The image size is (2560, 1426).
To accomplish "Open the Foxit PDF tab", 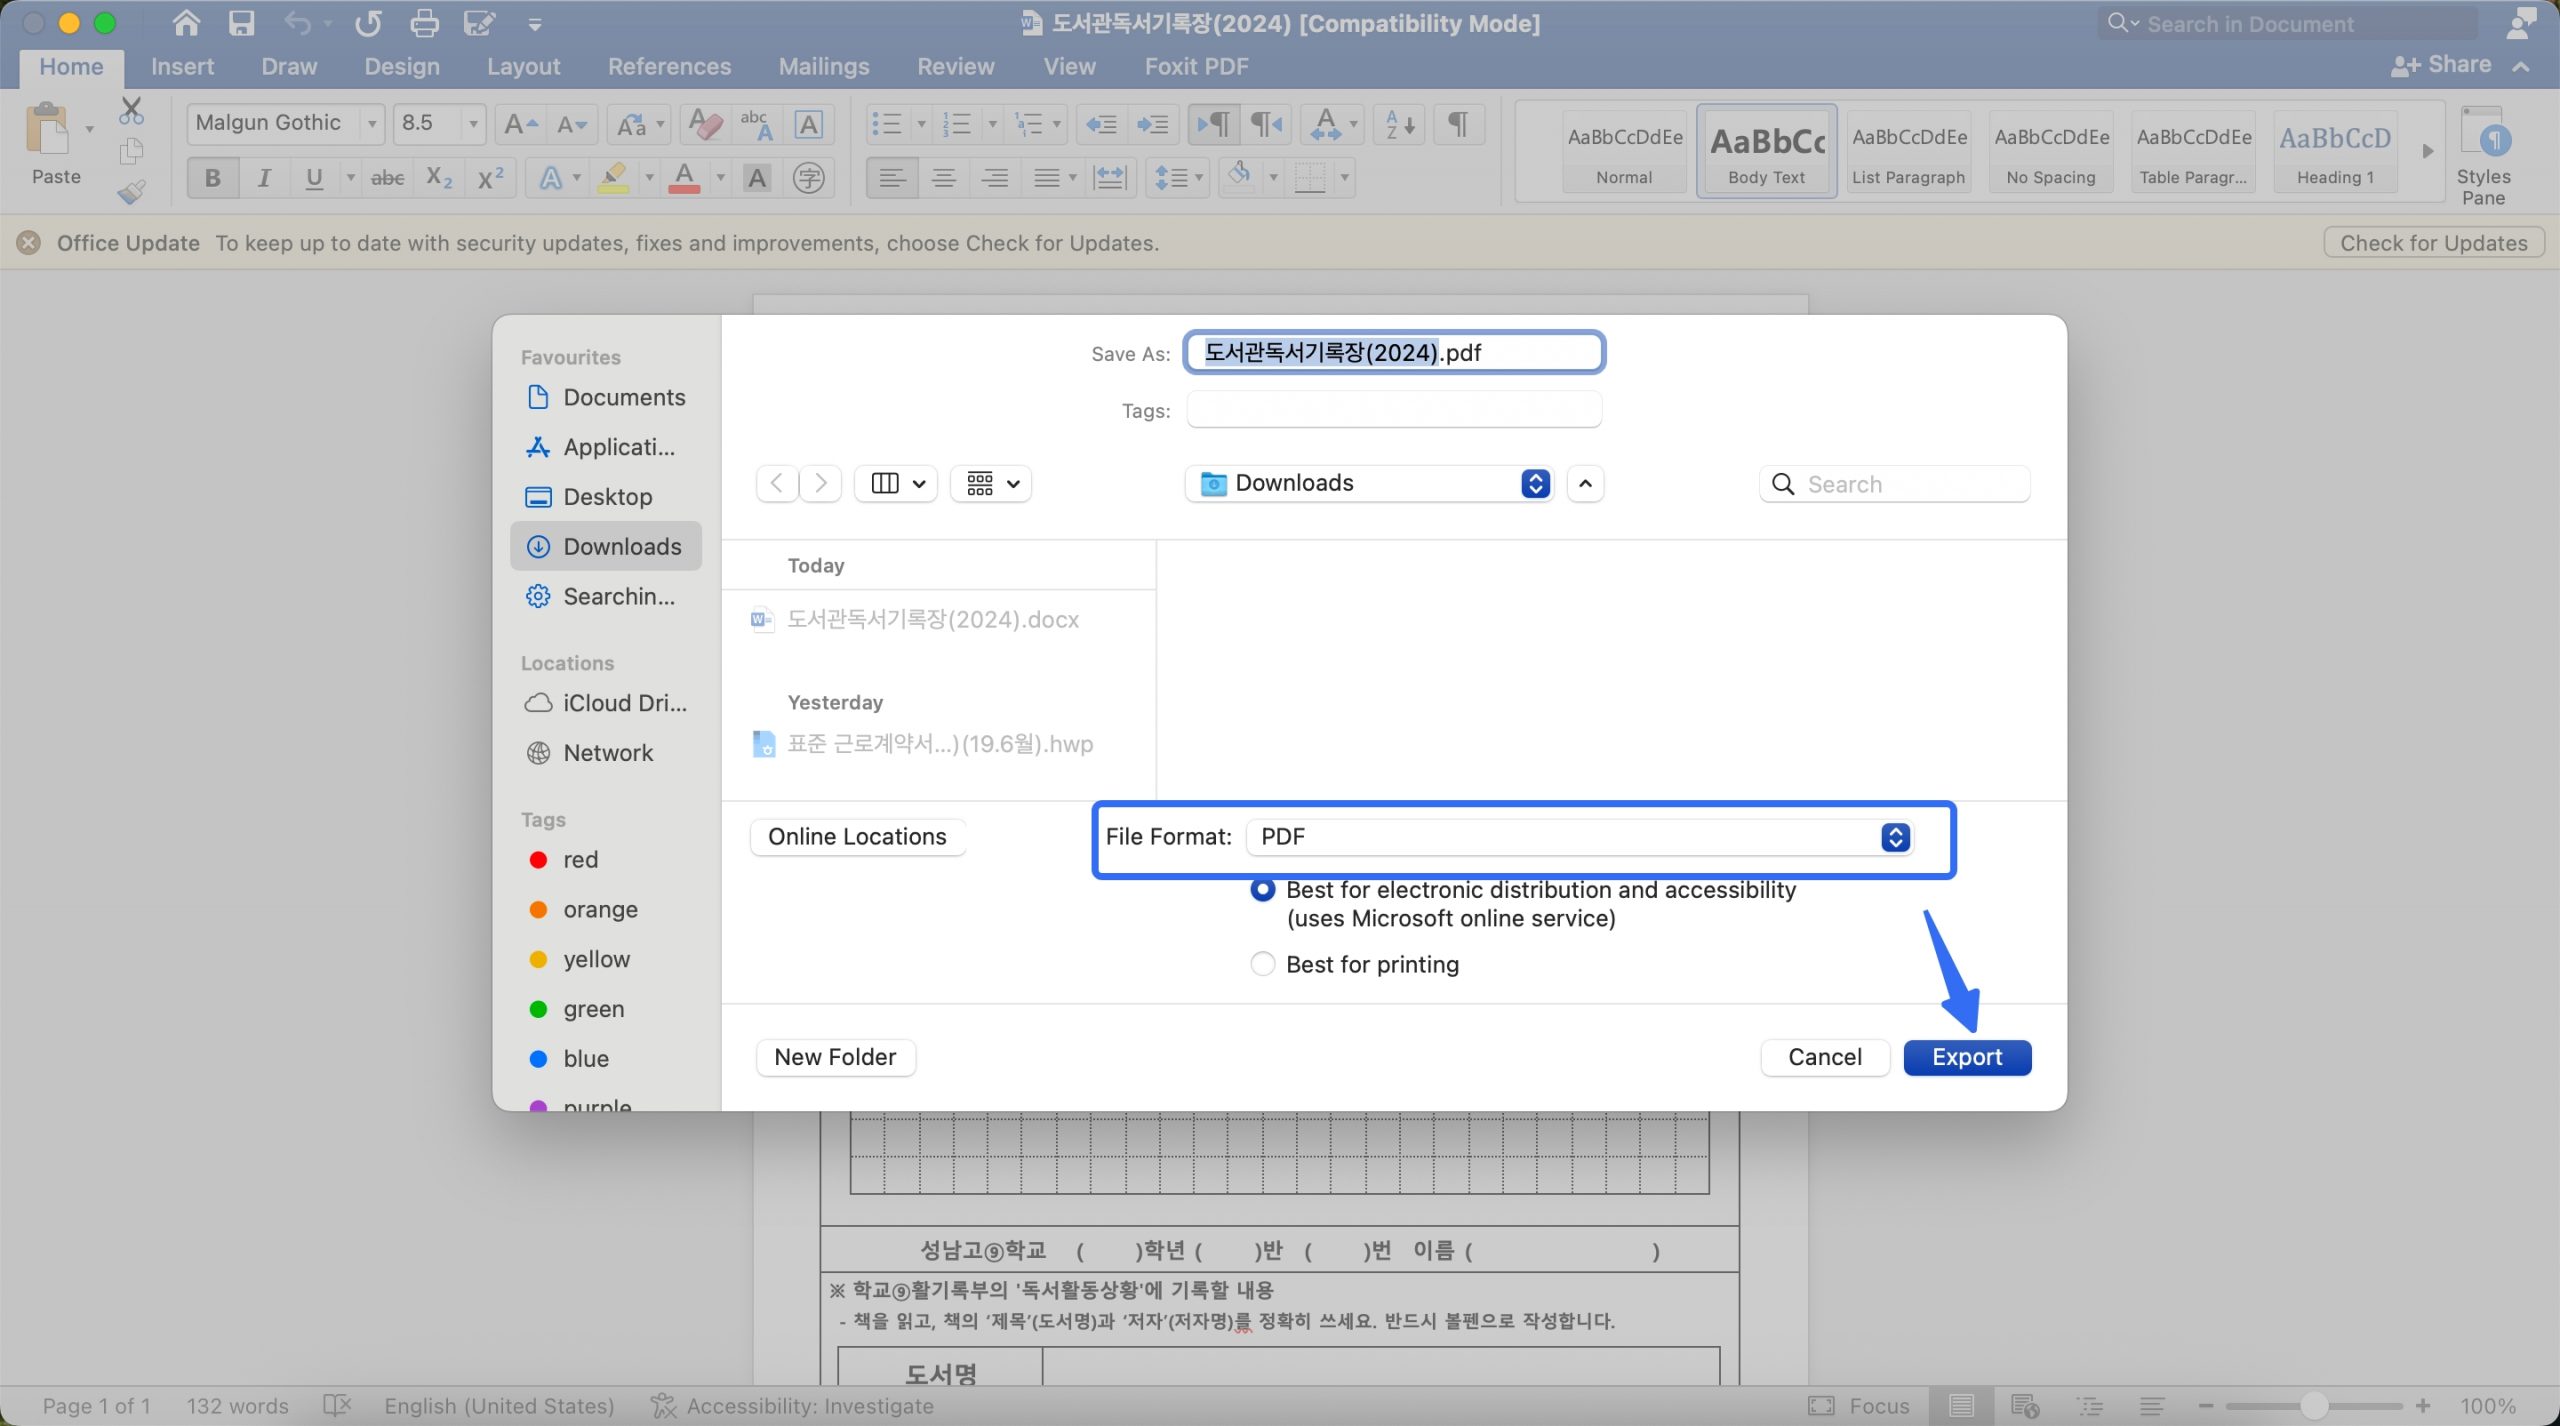I will click(1196, 67).
